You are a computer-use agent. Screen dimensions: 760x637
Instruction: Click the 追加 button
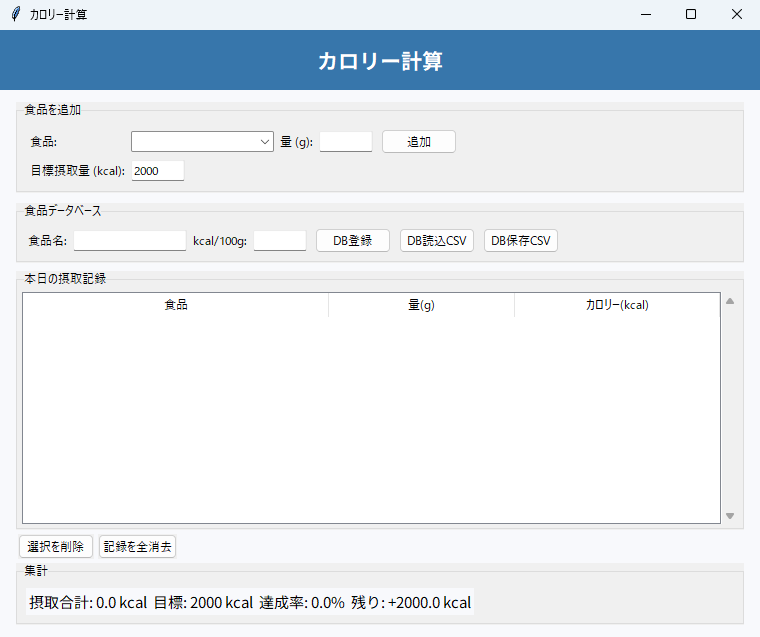[x=419, y=142]
